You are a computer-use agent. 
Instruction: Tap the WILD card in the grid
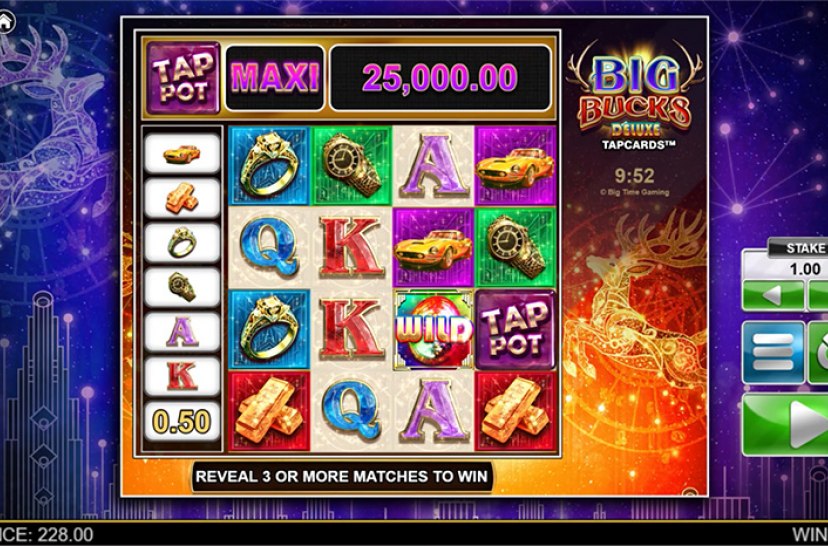point(433,330)
